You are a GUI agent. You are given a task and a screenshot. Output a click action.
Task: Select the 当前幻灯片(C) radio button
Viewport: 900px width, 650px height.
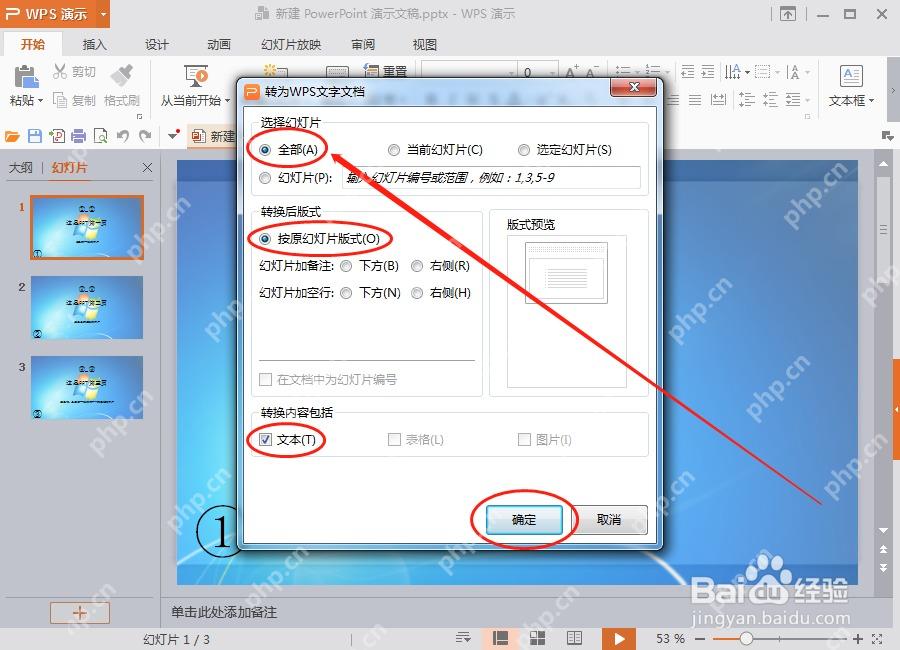394,150
